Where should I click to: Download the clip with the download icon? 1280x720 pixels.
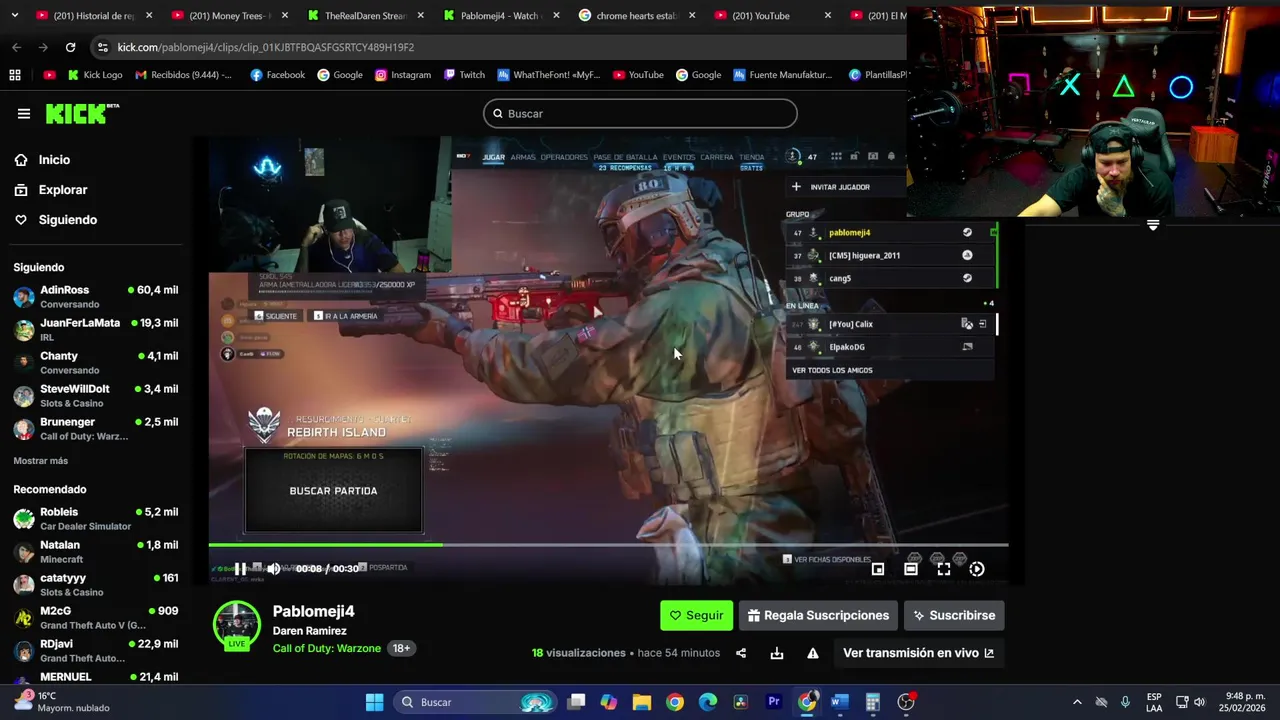pos(776,653)
